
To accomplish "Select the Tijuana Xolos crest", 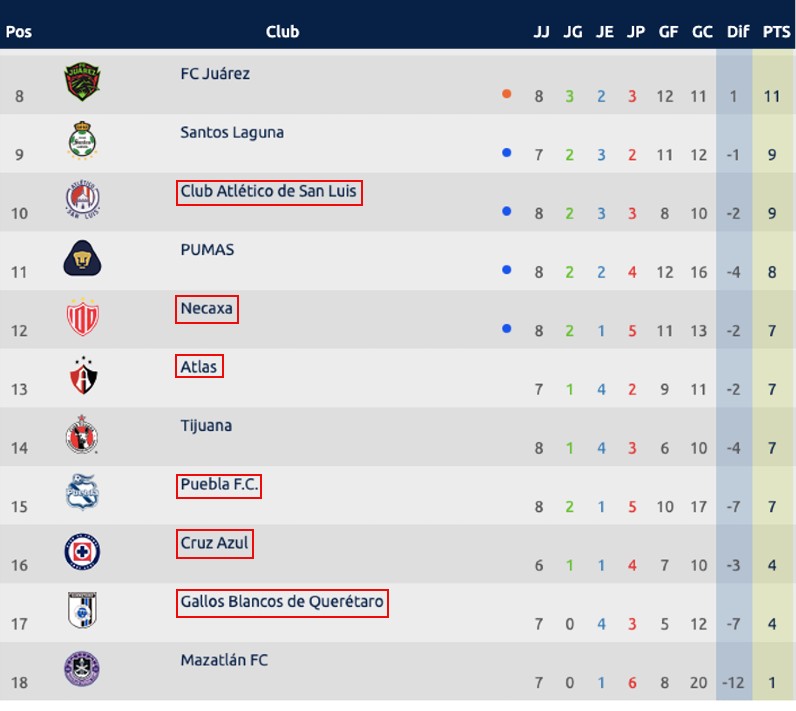I will click(82, 434).
